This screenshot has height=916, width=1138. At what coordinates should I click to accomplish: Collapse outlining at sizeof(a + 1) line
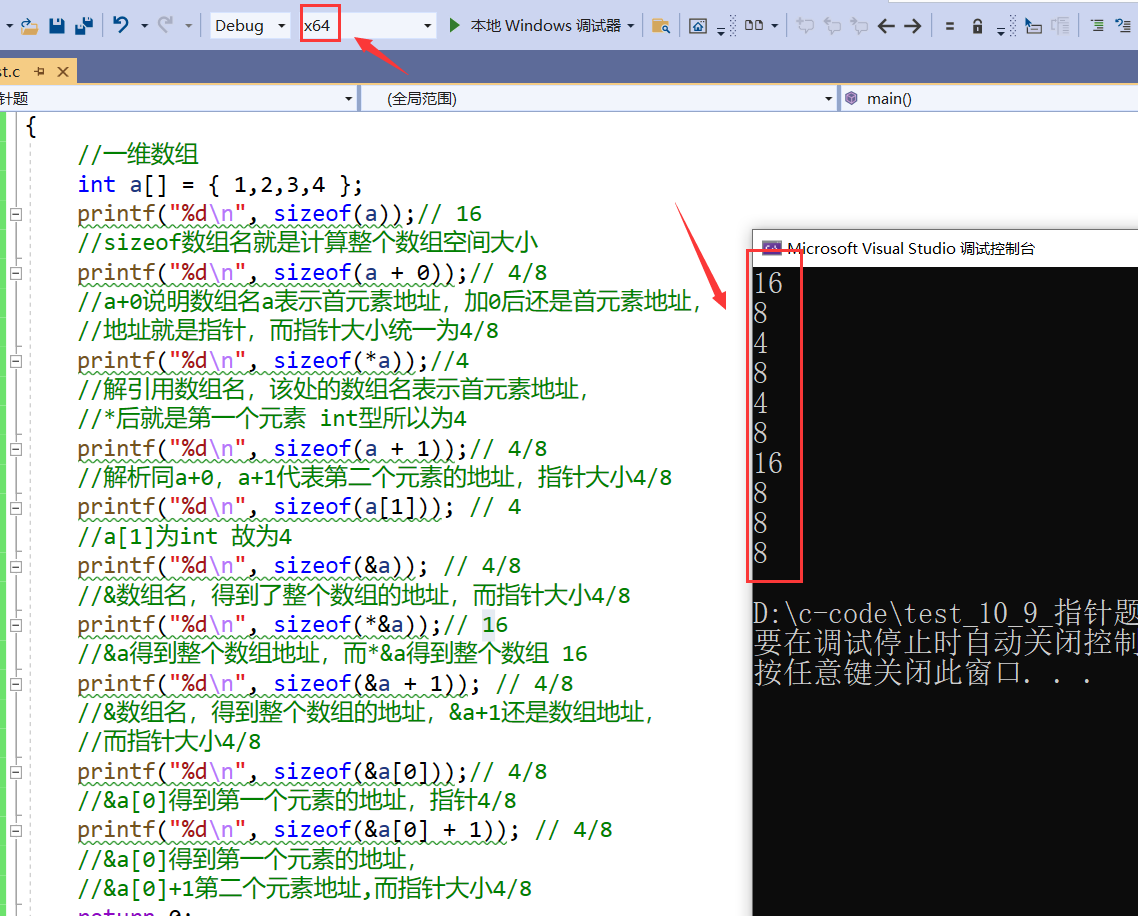(16, 449)
